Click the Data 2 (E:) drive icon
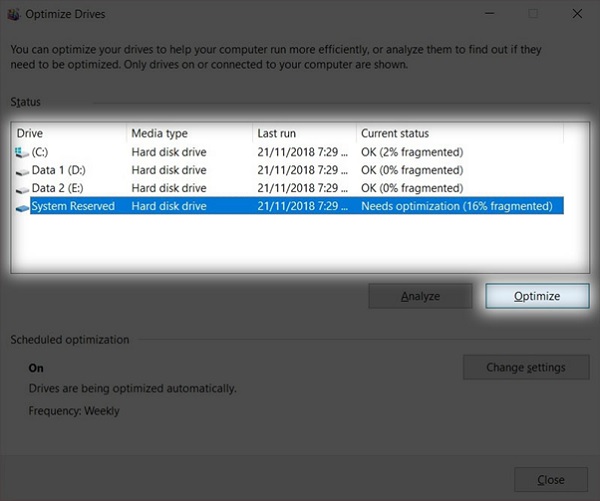Viewport: 600px width, 501px height. 23,188
